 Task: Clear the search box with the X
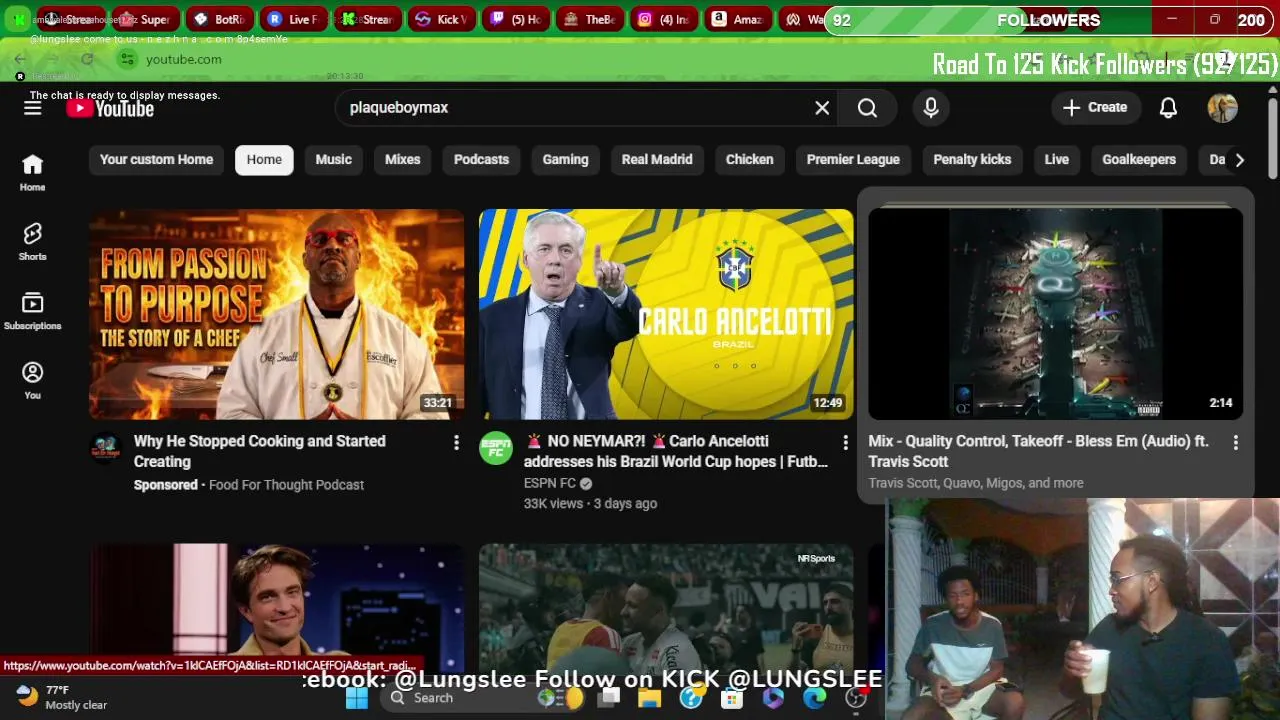coord(822,108)
